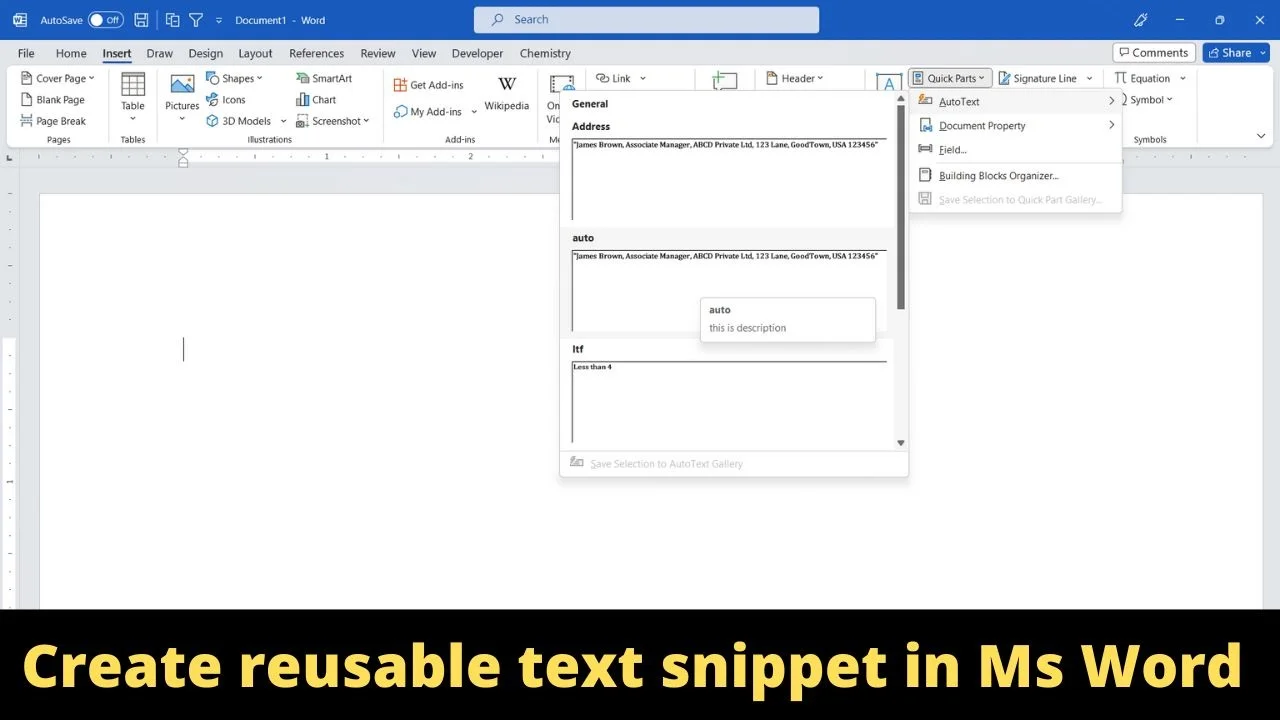
Task: Click the icon beside the Save icon
Action: (172, 20)
